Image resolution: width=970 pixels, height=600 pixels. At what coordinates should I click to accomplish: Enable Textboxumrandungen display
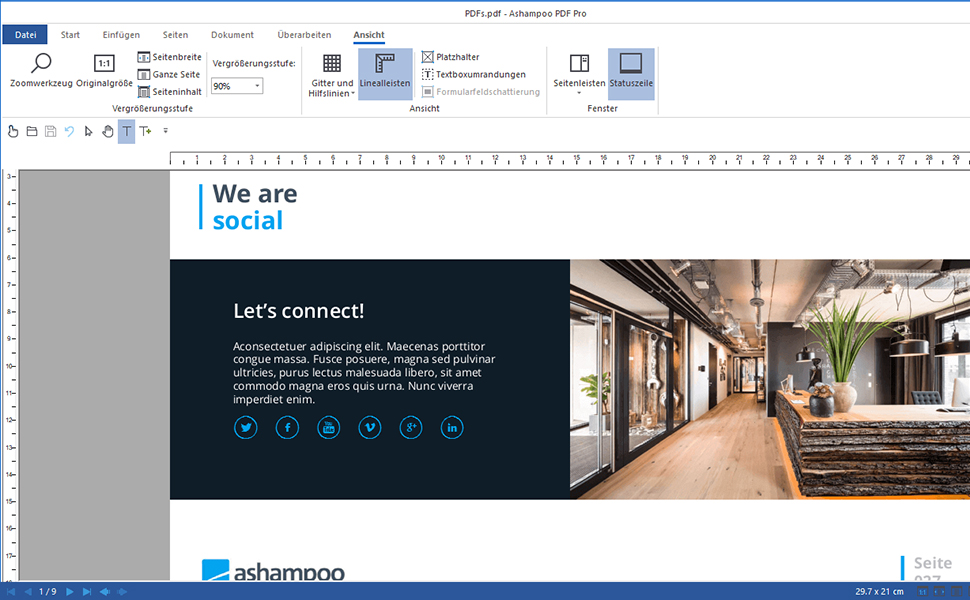click(478, 74)
